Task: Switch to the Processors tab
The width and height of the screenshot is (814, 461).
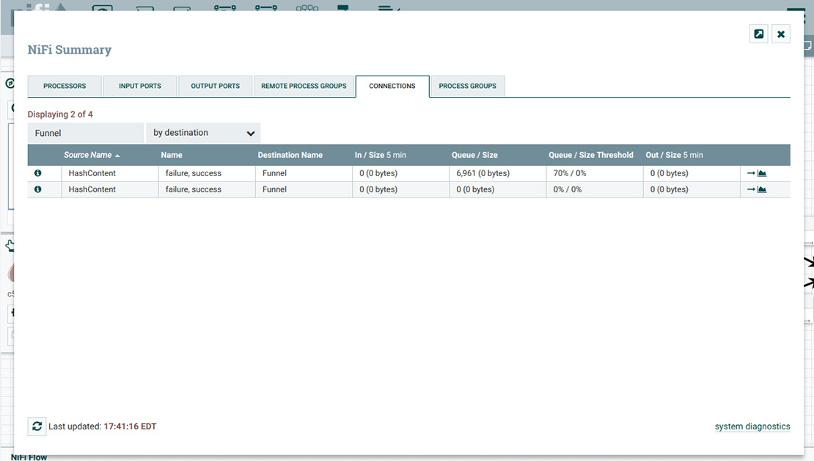Action: pos(64,86)
